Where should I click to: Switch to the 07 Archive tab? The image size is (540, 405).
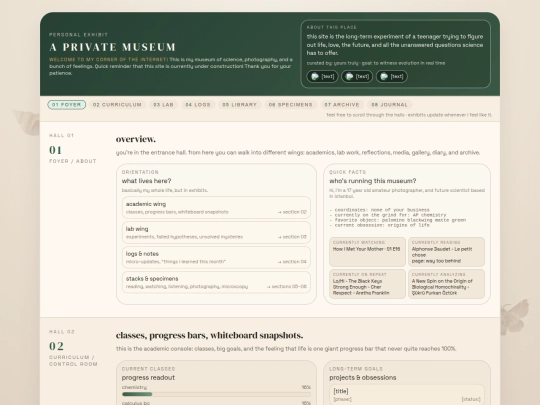(342, 105)
